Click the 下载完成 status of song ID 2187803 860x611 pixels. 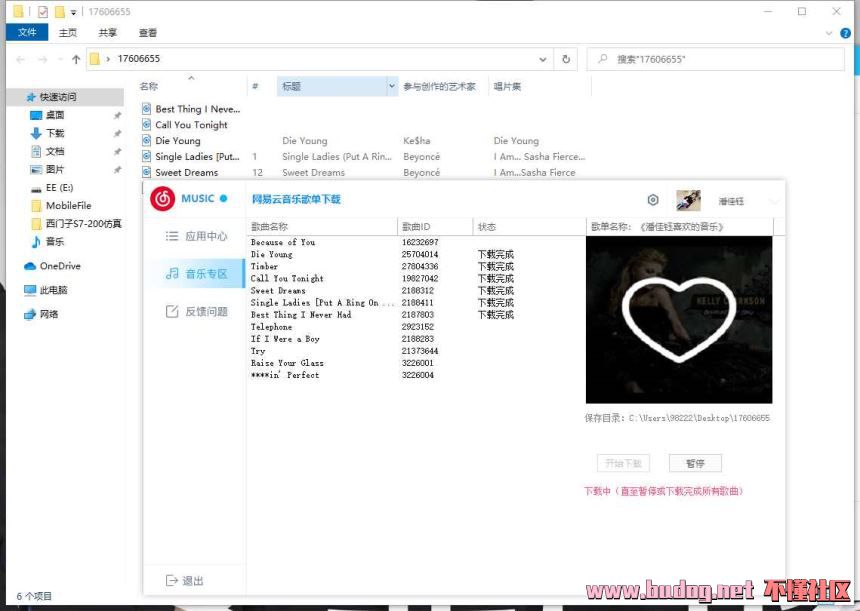tap(496, 314)
